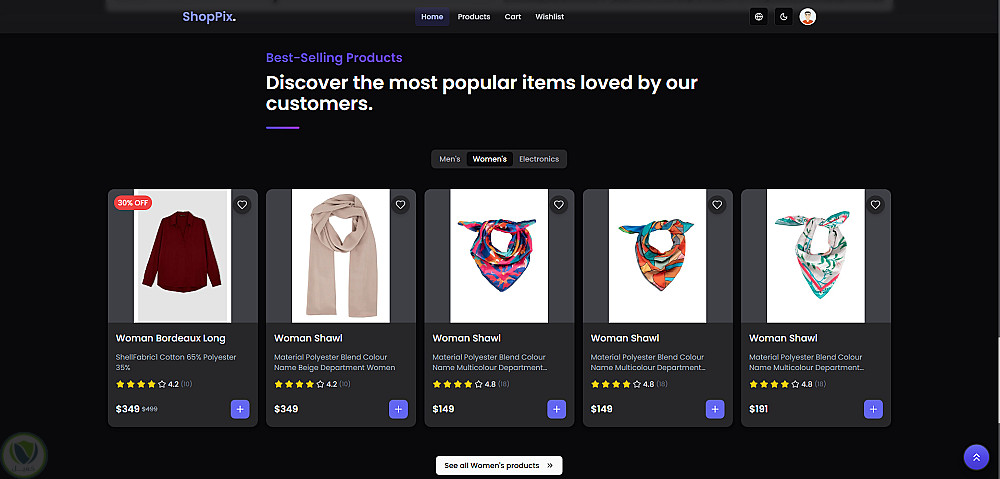Viewport: 1000px width, 479px height.
Task: Go to Cart in navigation bar
Action: pyautogui.click(x=513, y=17)
